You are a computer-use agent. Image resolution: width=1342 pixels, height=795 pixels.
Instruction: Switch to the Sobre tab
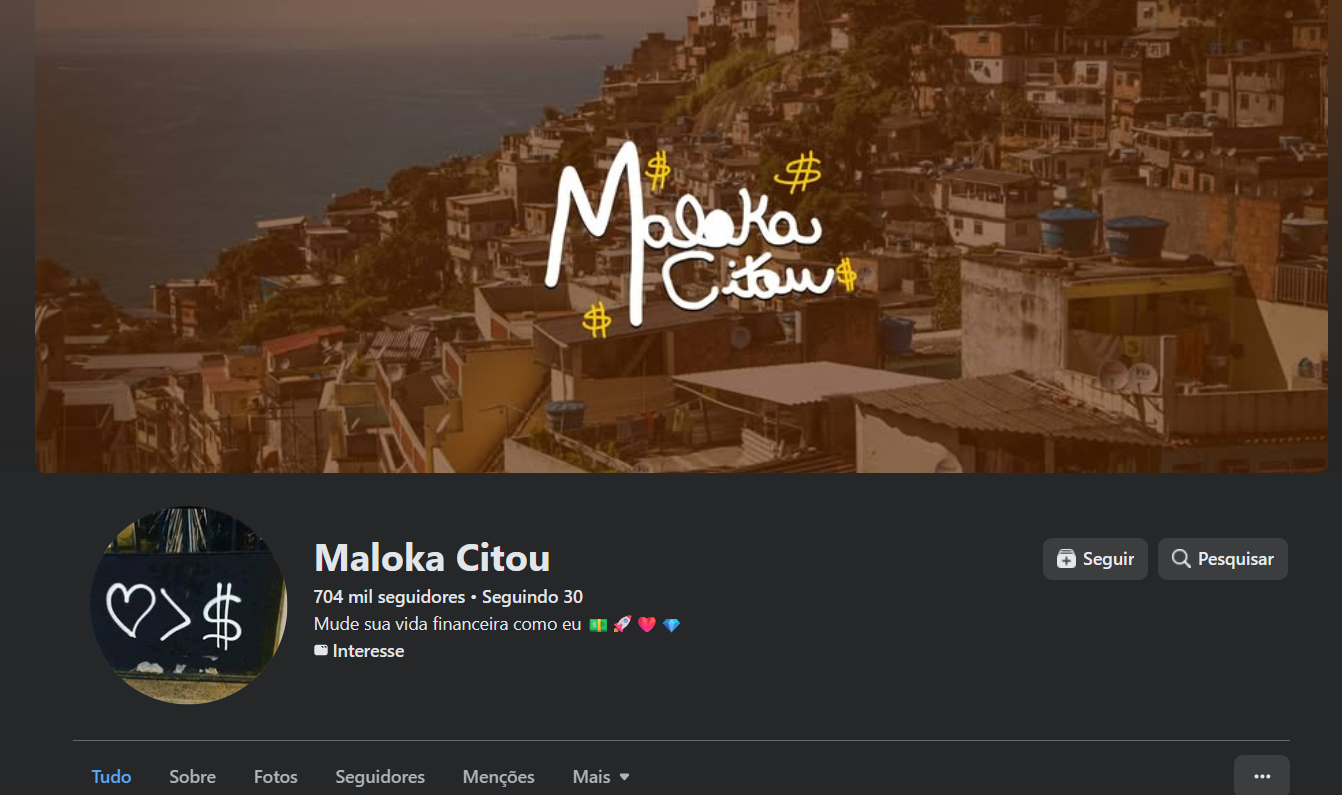(x=192, y=776)
